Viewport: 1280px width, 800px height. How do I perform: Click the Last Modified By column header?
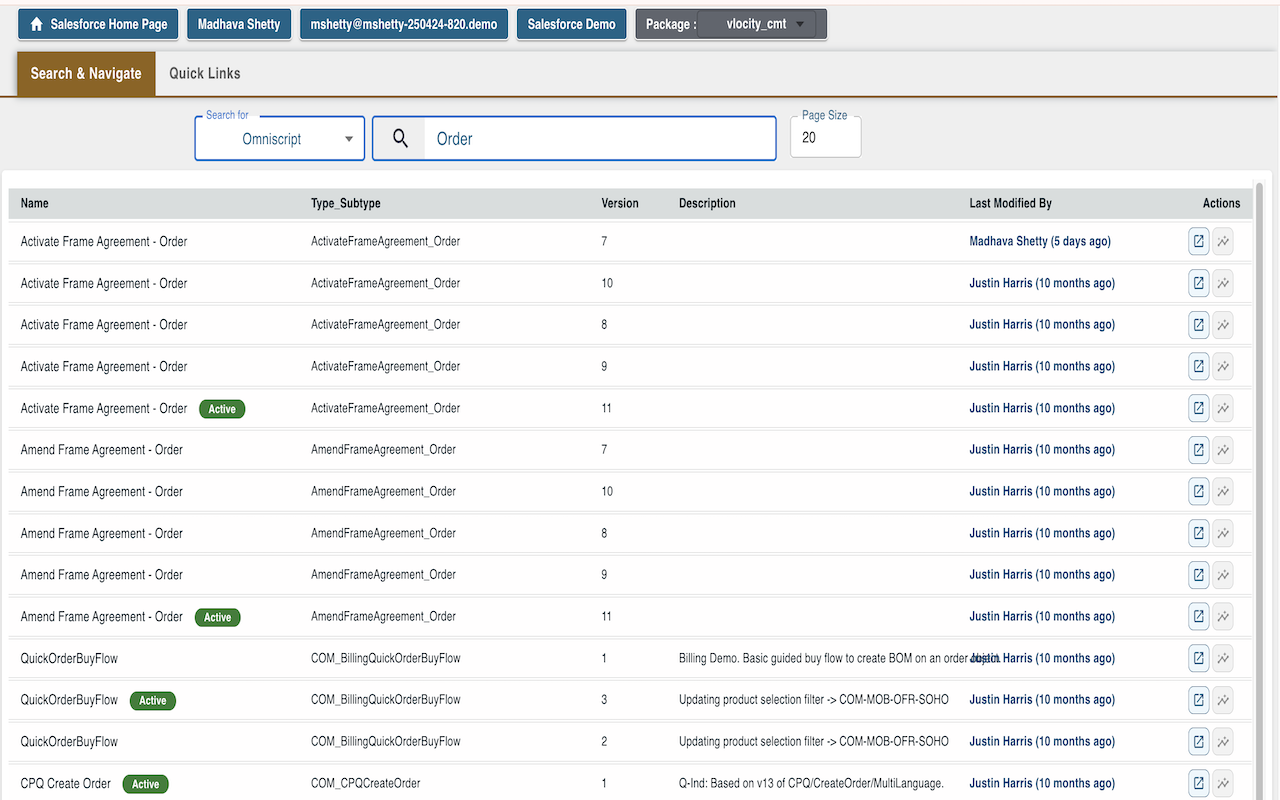(x=1010, y=203)
